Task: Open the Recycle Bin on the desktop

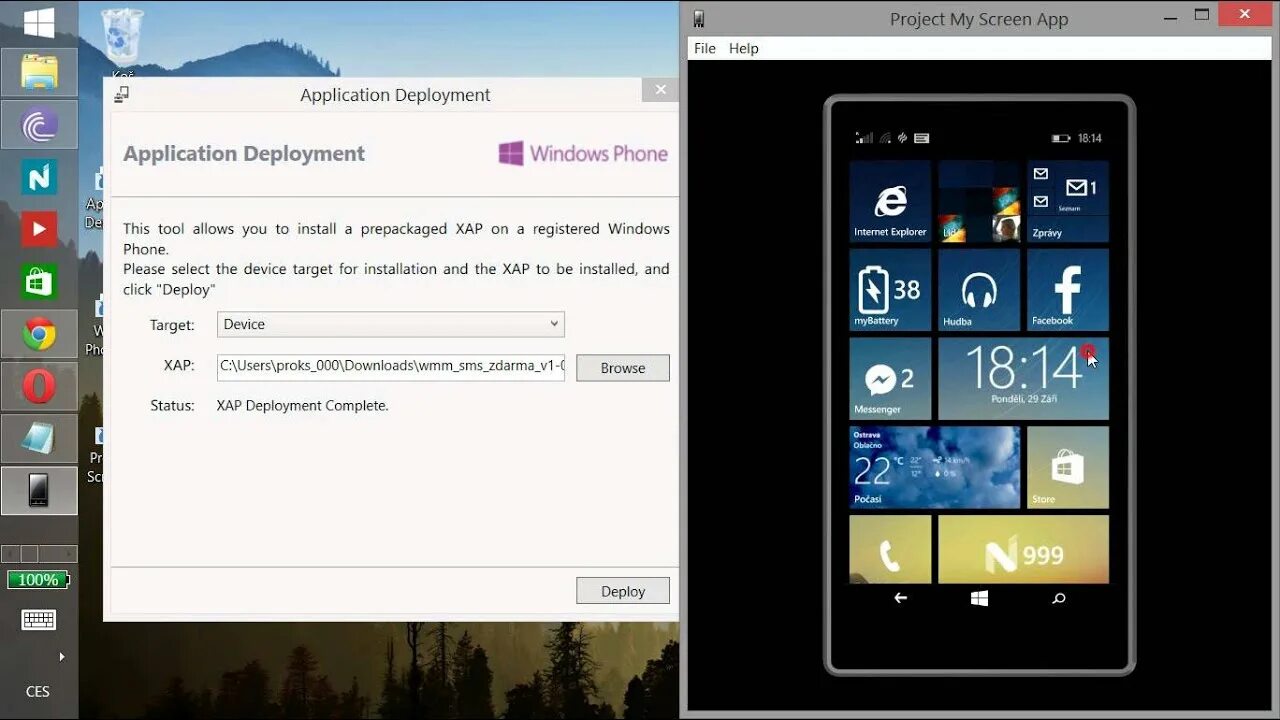Action: (123, 40)
